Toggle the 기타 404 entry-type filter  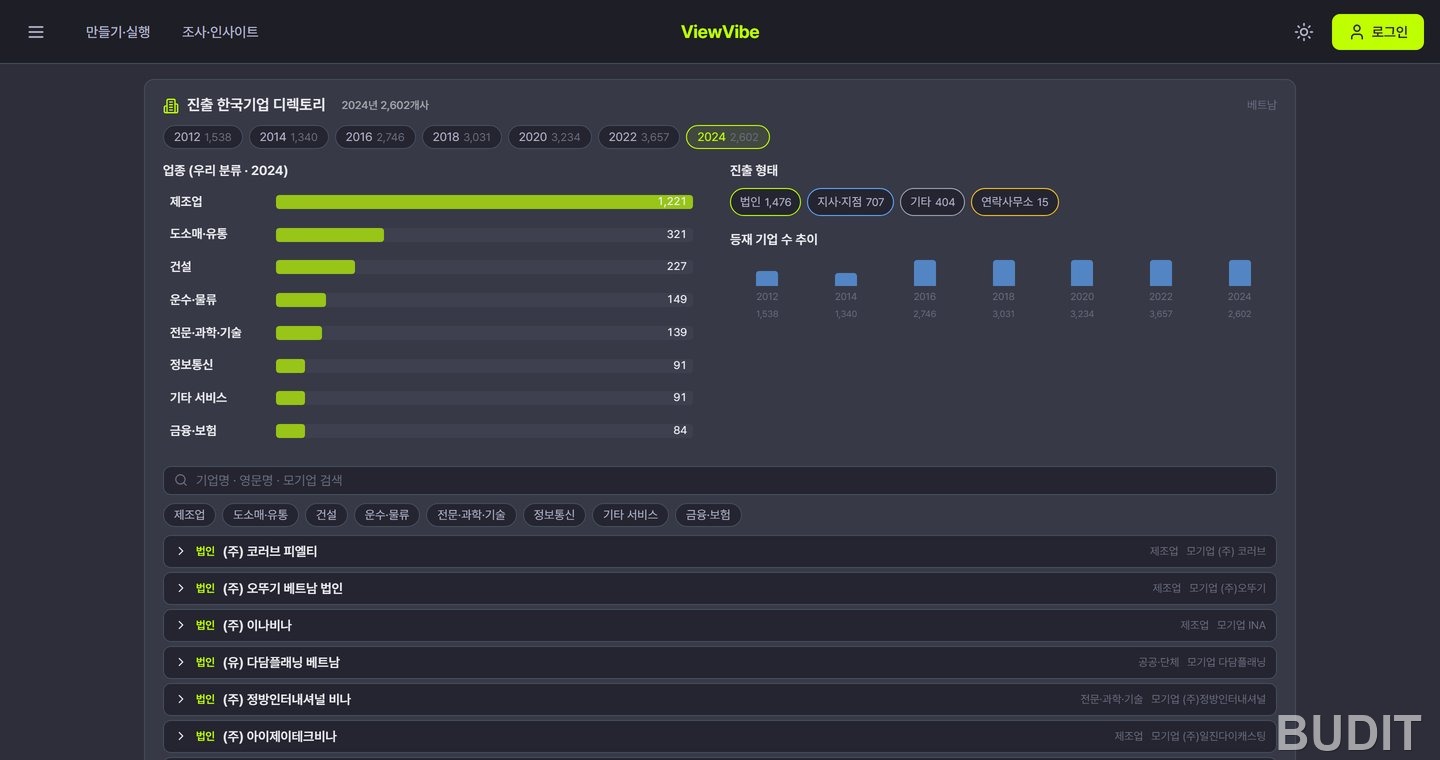click(x=932, y=202)
